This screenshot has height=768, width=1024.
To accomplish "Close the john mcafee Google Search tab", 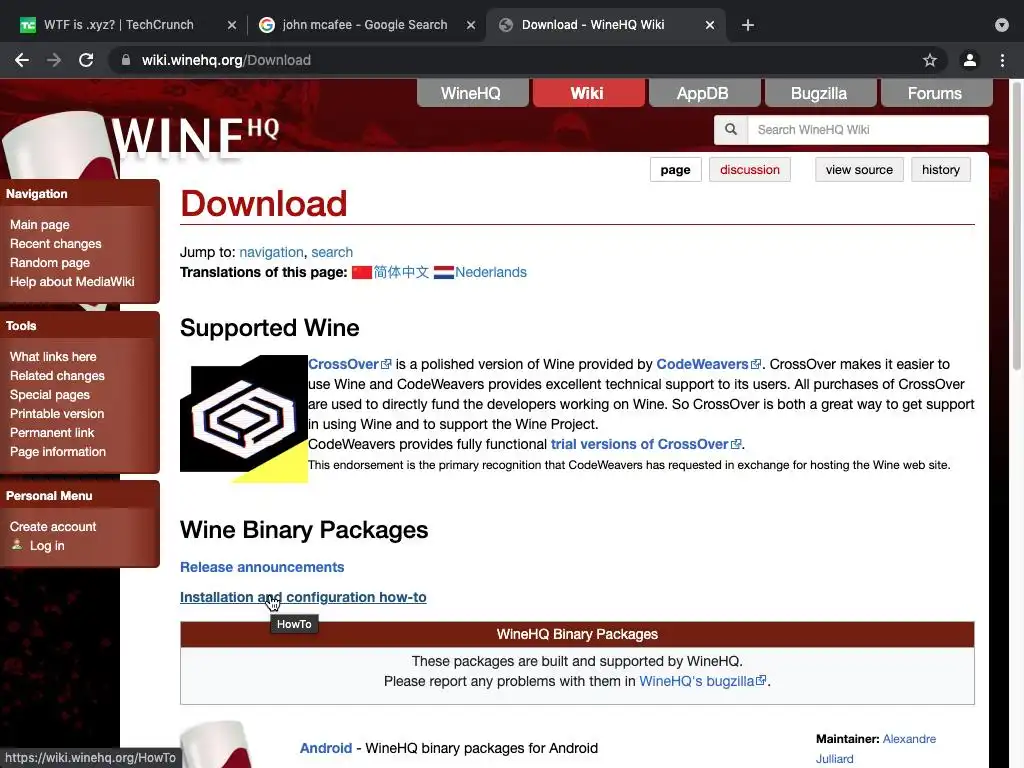I will (471, 25).
